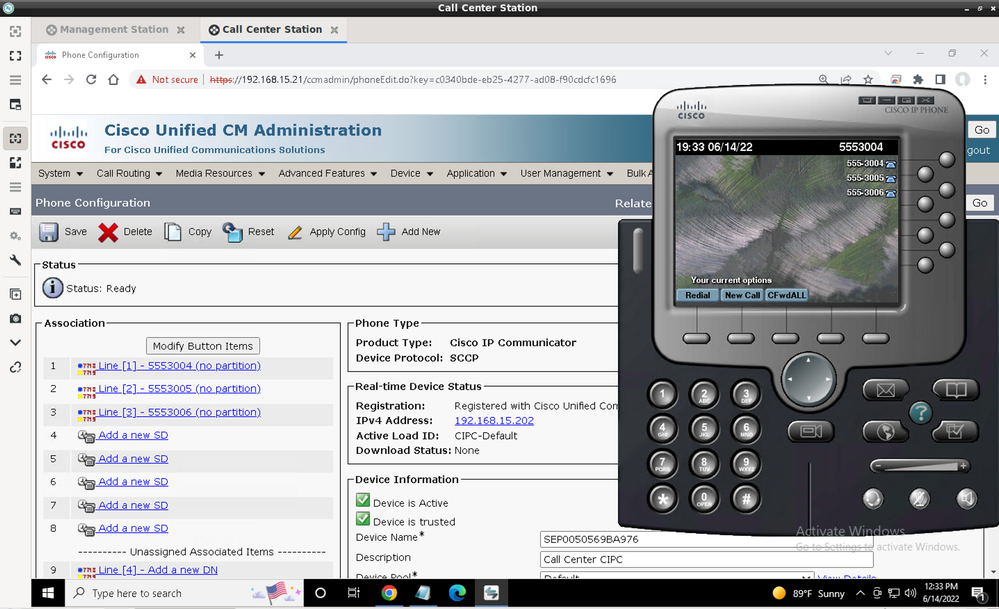
Task: Open the User Management menu dropdown
Action: coord(566,173)
